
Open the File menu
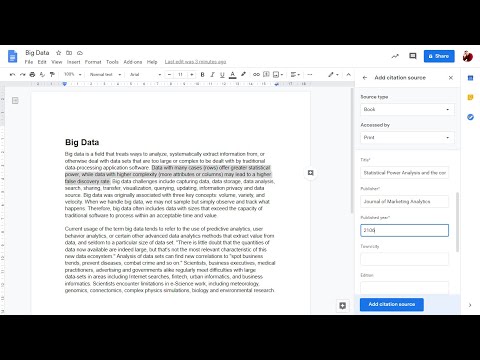coord(29,62)
